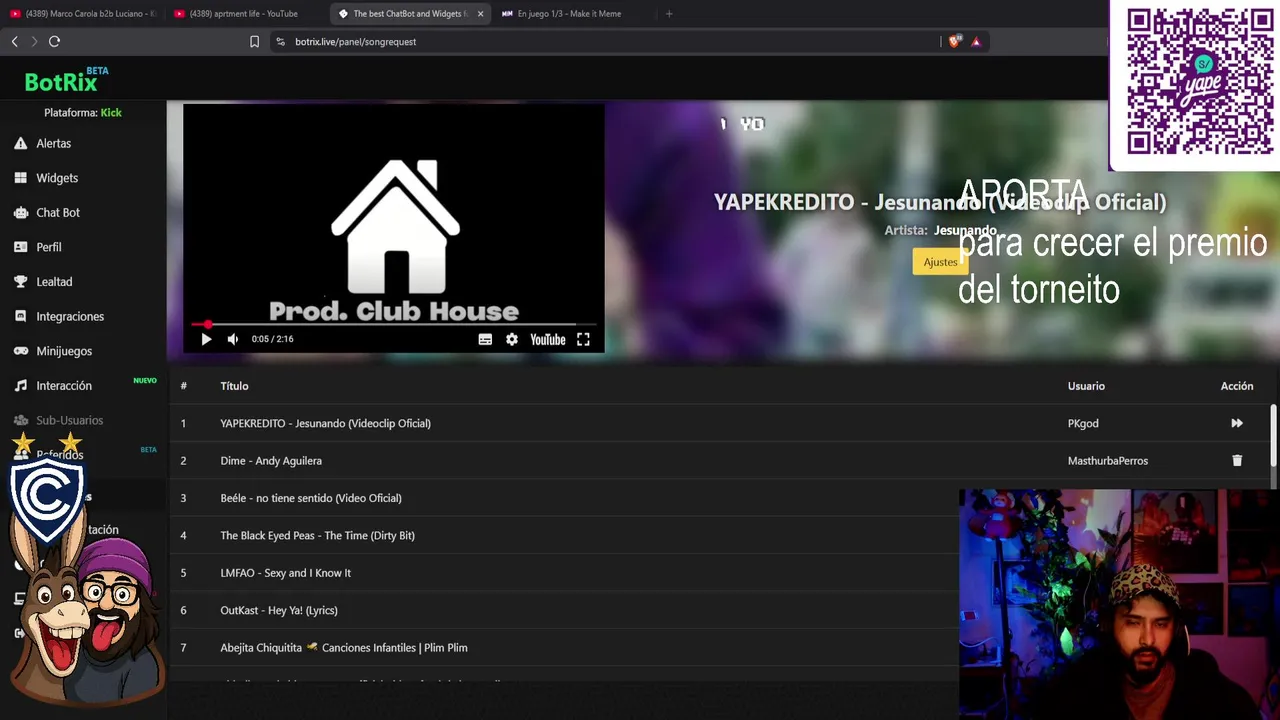Open Chat Bot section
The width and height of the screenshot is (1280, 720).
(x=58, y=212)
